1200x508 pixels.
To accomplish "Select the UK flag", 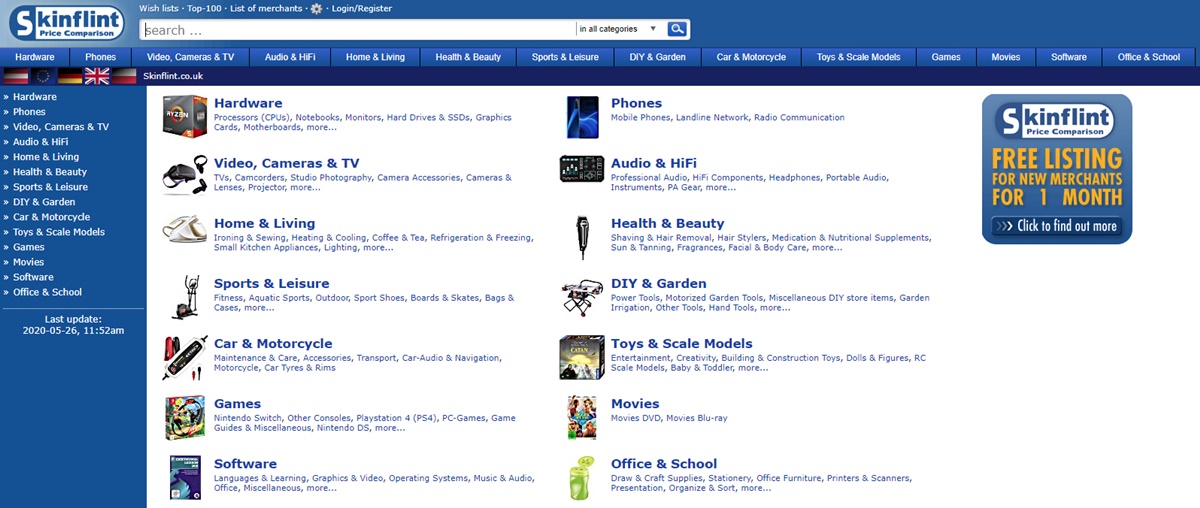I will (x=97, y=76).
